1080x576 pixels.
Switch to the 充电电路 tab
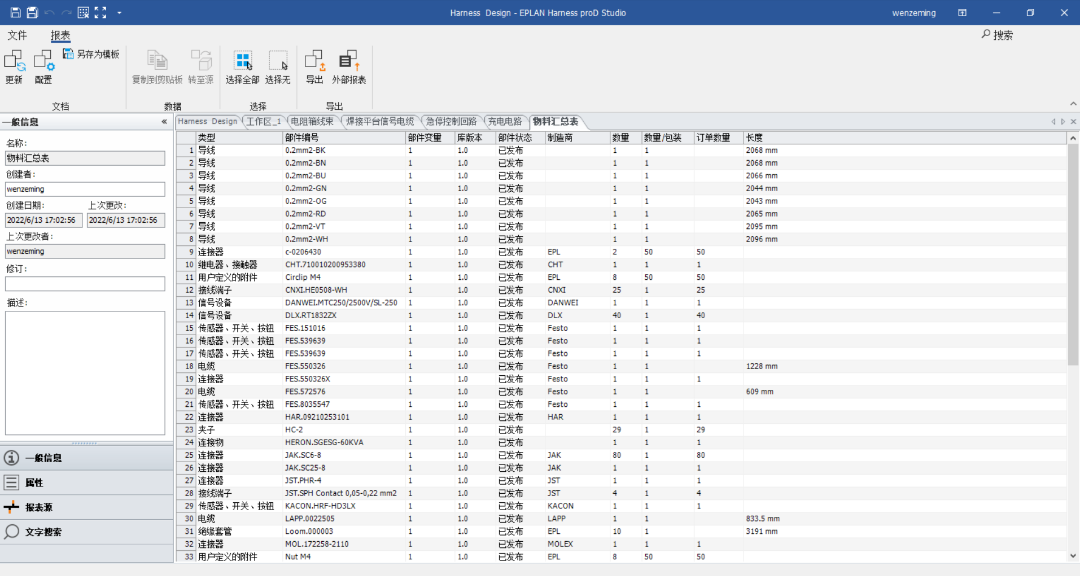pyautogui.click(x=505, y=121)
